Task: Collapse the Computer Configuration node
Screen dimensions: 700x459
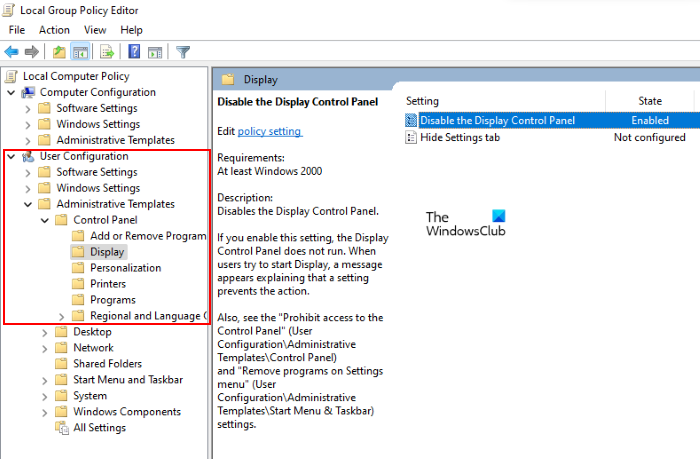Action: (x=11, y=93)
